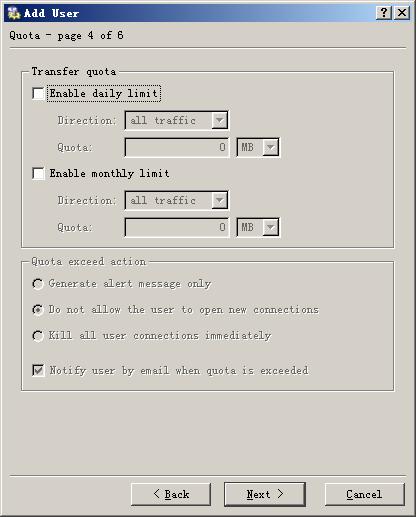Enable the daily limit checkbox
This screenshot has width=416, height=517.
click(38, 93)
